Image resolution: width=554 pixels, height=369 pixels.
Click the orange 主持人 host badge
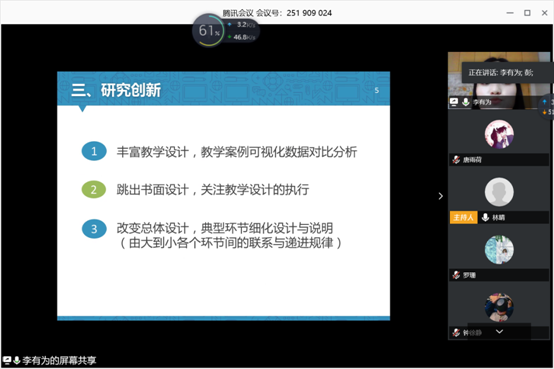pos(464,217)
